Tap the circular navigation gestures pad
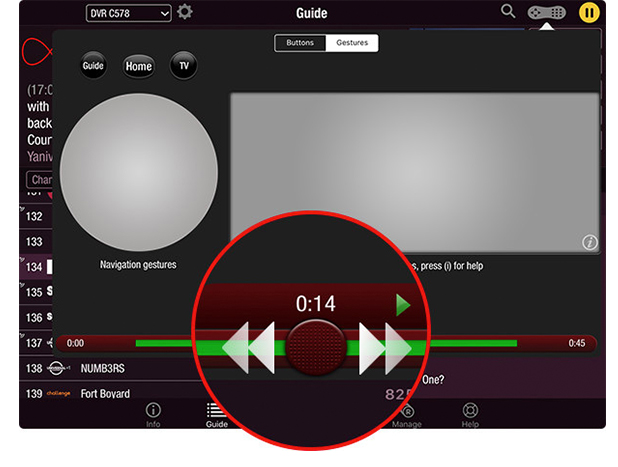This screenshot has height=467, width=618. [139, 172]
